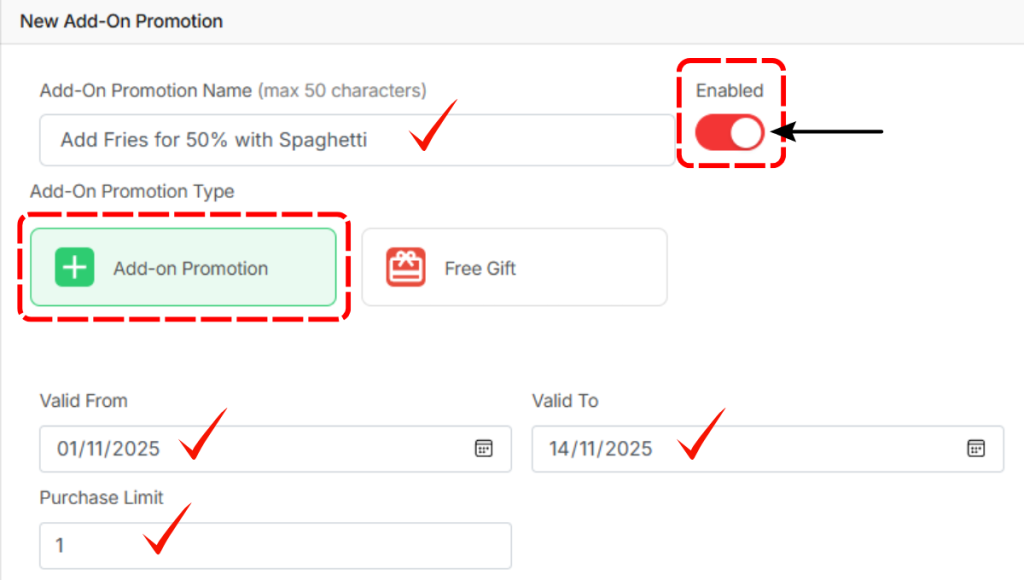Select the Free Gift promotion type

point(514,267)
